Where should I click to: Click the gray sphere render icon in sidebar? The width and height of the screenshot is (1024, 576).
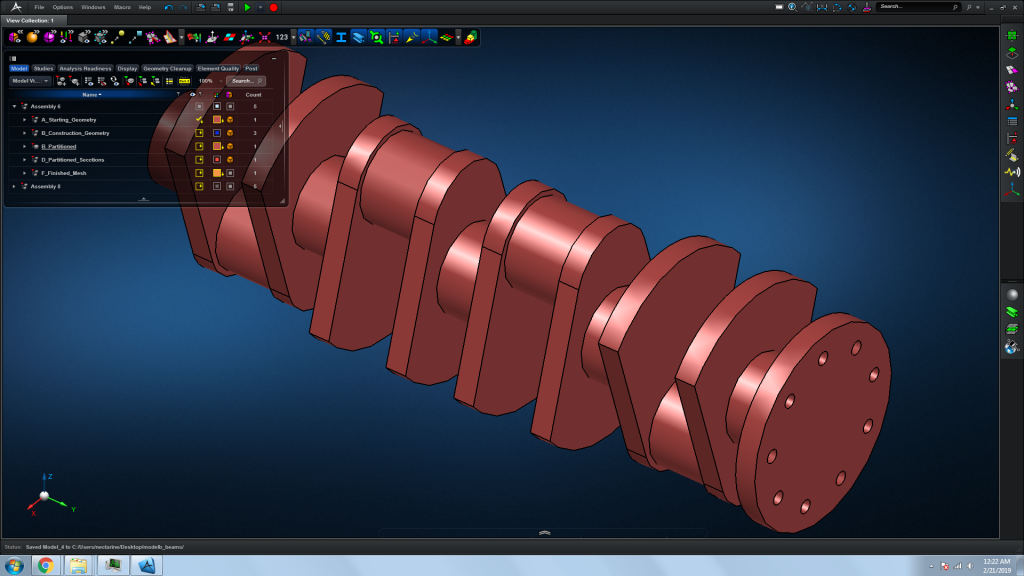tap(1012, 295)
